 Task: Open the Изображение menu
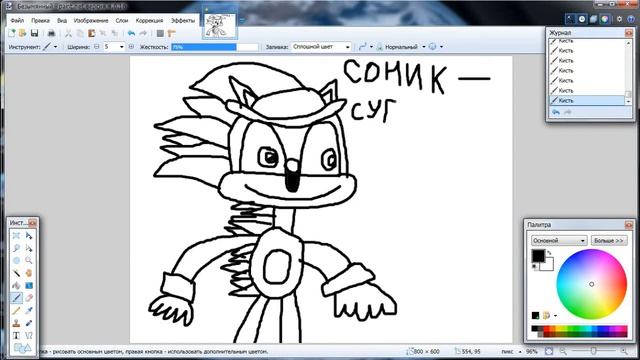point(91,20)
